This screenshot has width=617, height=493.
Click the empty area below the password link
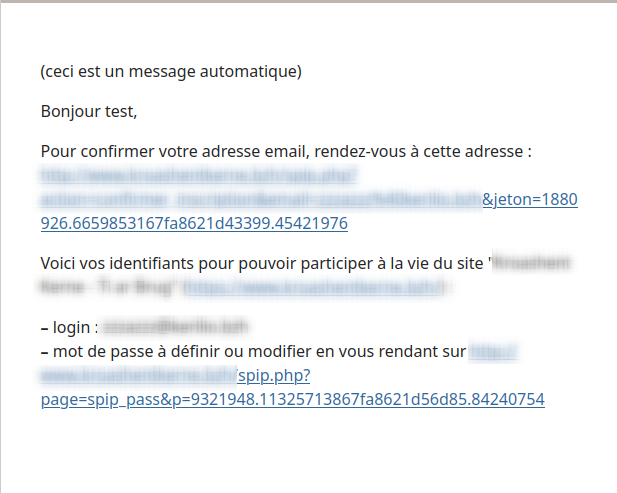click(x=308, y=451)
